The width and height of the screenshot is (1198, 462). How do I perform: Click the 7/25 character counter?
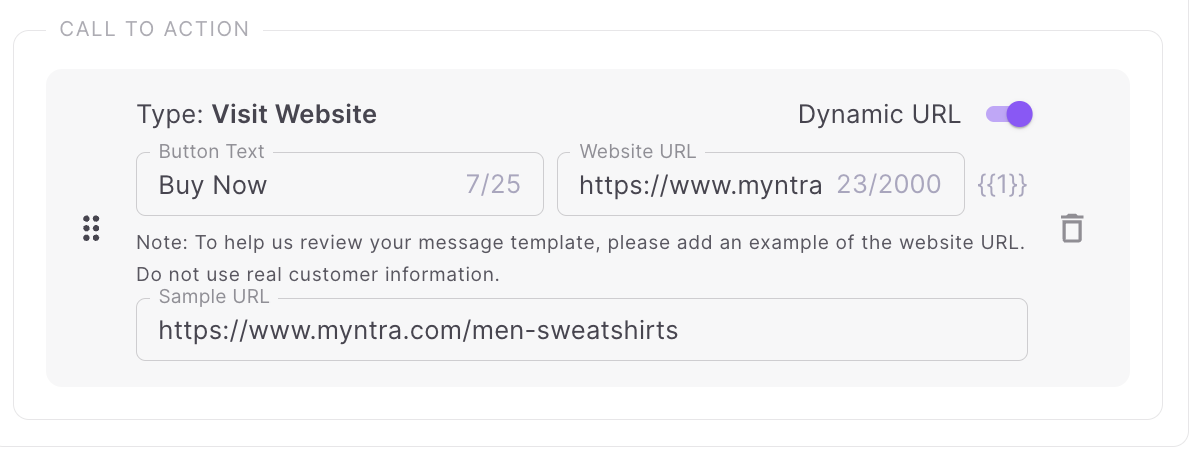(493, 185)
